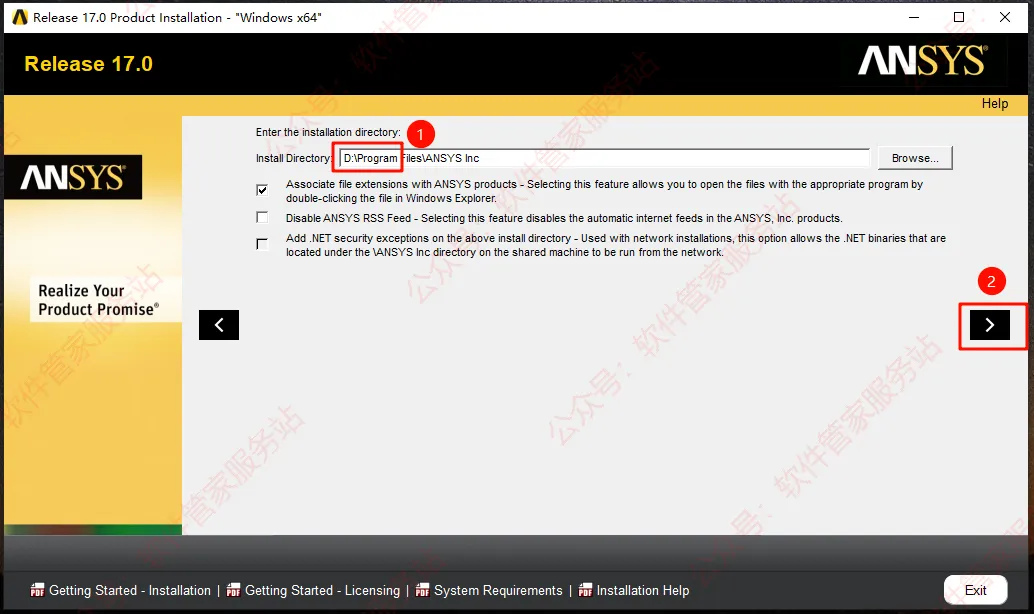Click the next arrow button
Screen dimensions: 1034x614
[x=989, y=324]
